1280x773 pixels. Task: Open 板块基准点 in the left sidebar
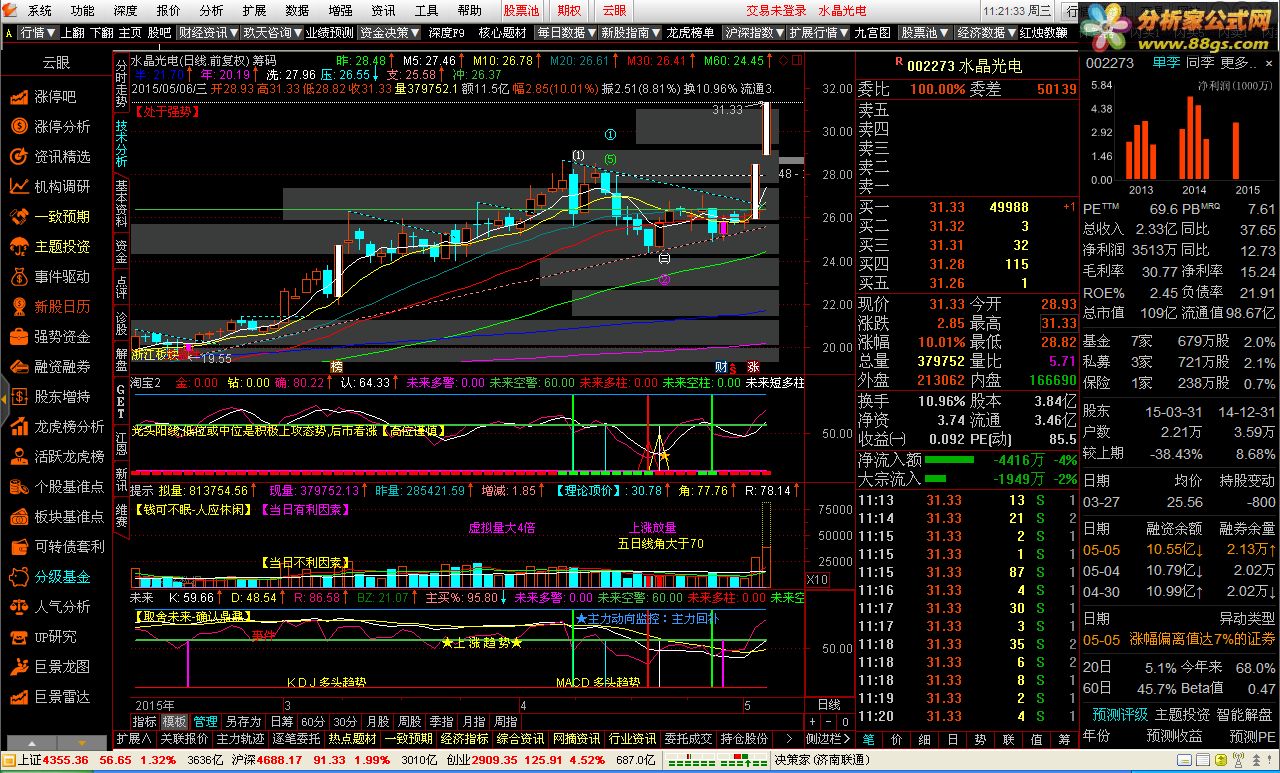click(x=56, y=517)
